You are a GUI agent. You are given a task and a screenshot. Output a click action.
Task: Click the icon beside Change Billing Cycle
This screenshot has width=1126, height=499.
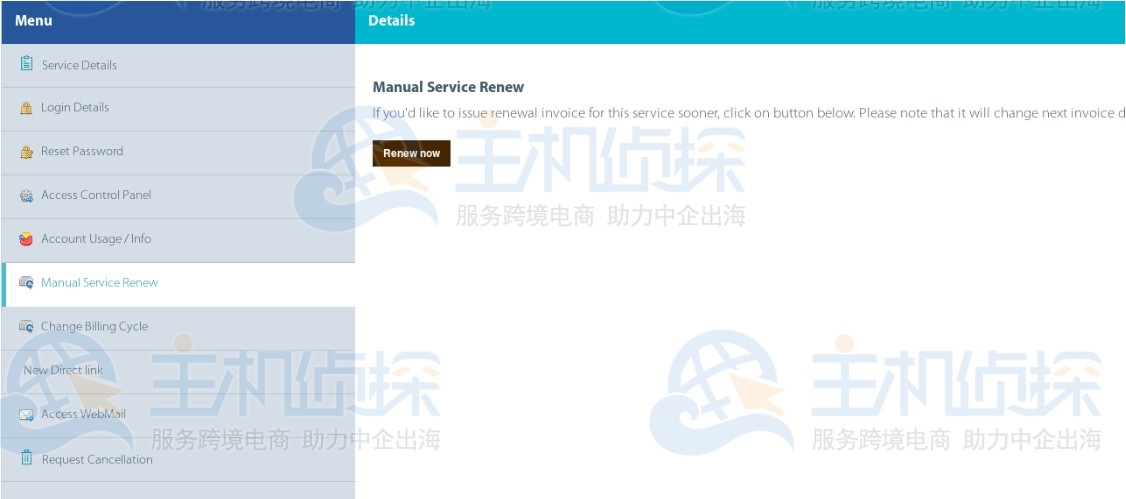coord(27,327)
